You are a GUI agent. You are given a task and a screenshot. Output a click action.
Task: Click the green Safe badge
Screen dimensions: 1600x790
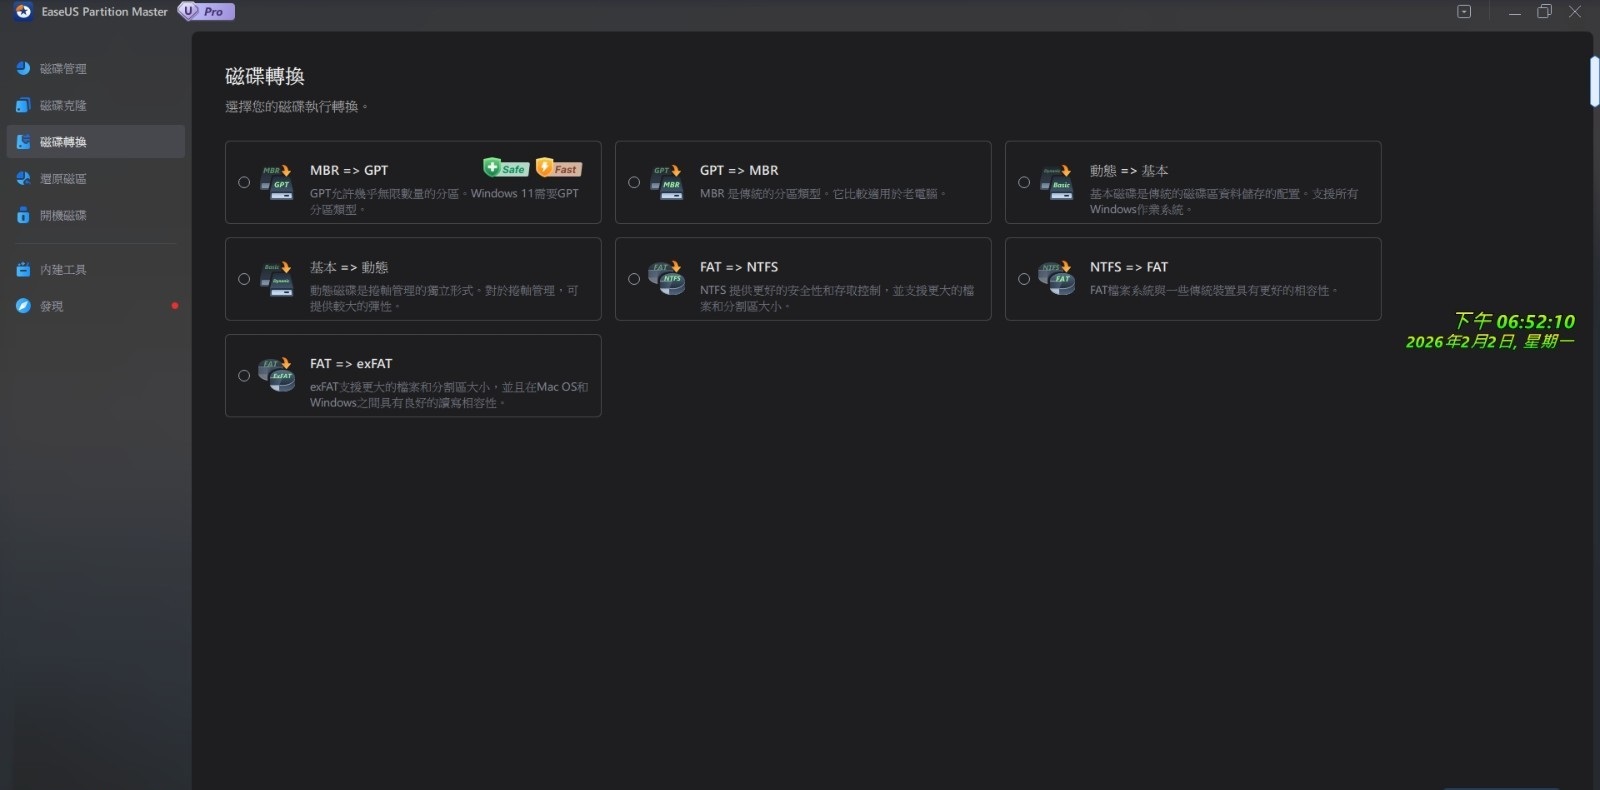(506, 168)
